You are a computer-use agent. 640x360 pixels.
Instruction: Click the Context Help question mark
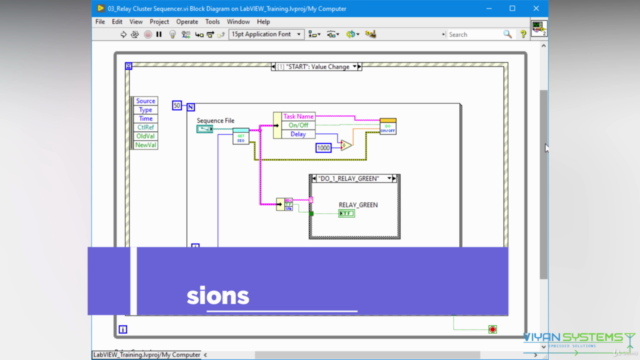(x=523, y=35)
